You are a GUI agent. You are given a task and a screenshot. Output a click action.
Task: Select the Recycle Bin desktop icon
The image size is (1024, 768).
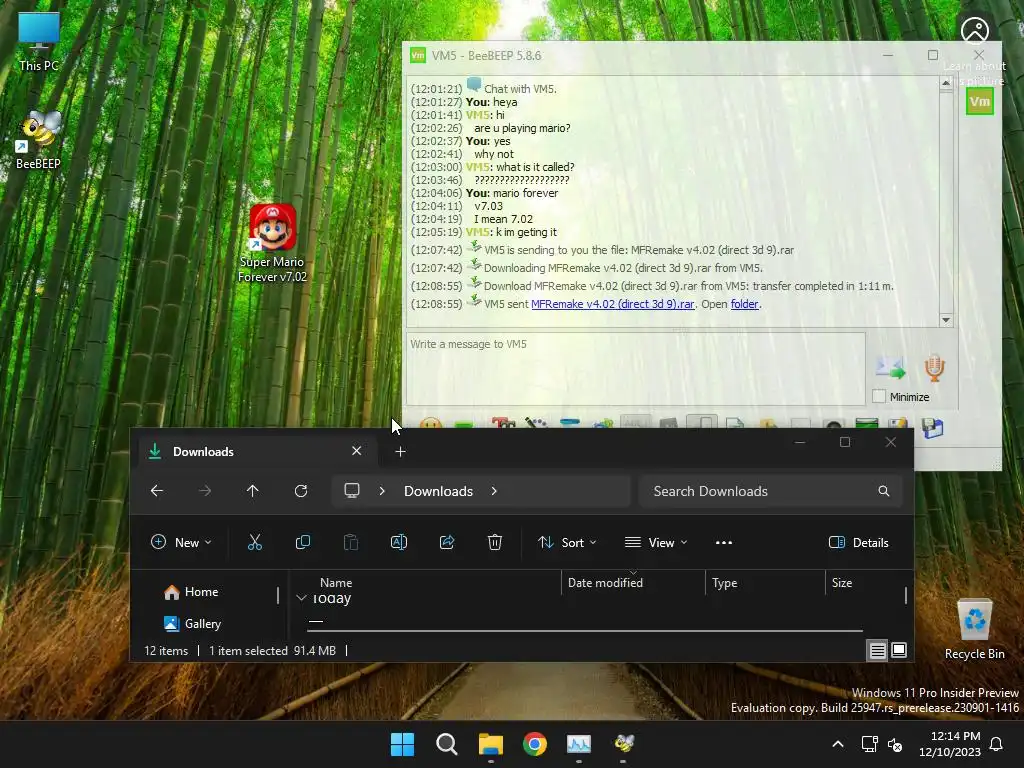click(974, 630)
